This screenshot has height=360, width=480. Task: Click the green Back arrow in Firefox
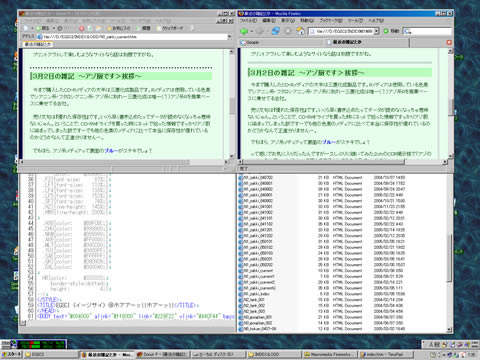pos(244,31)
